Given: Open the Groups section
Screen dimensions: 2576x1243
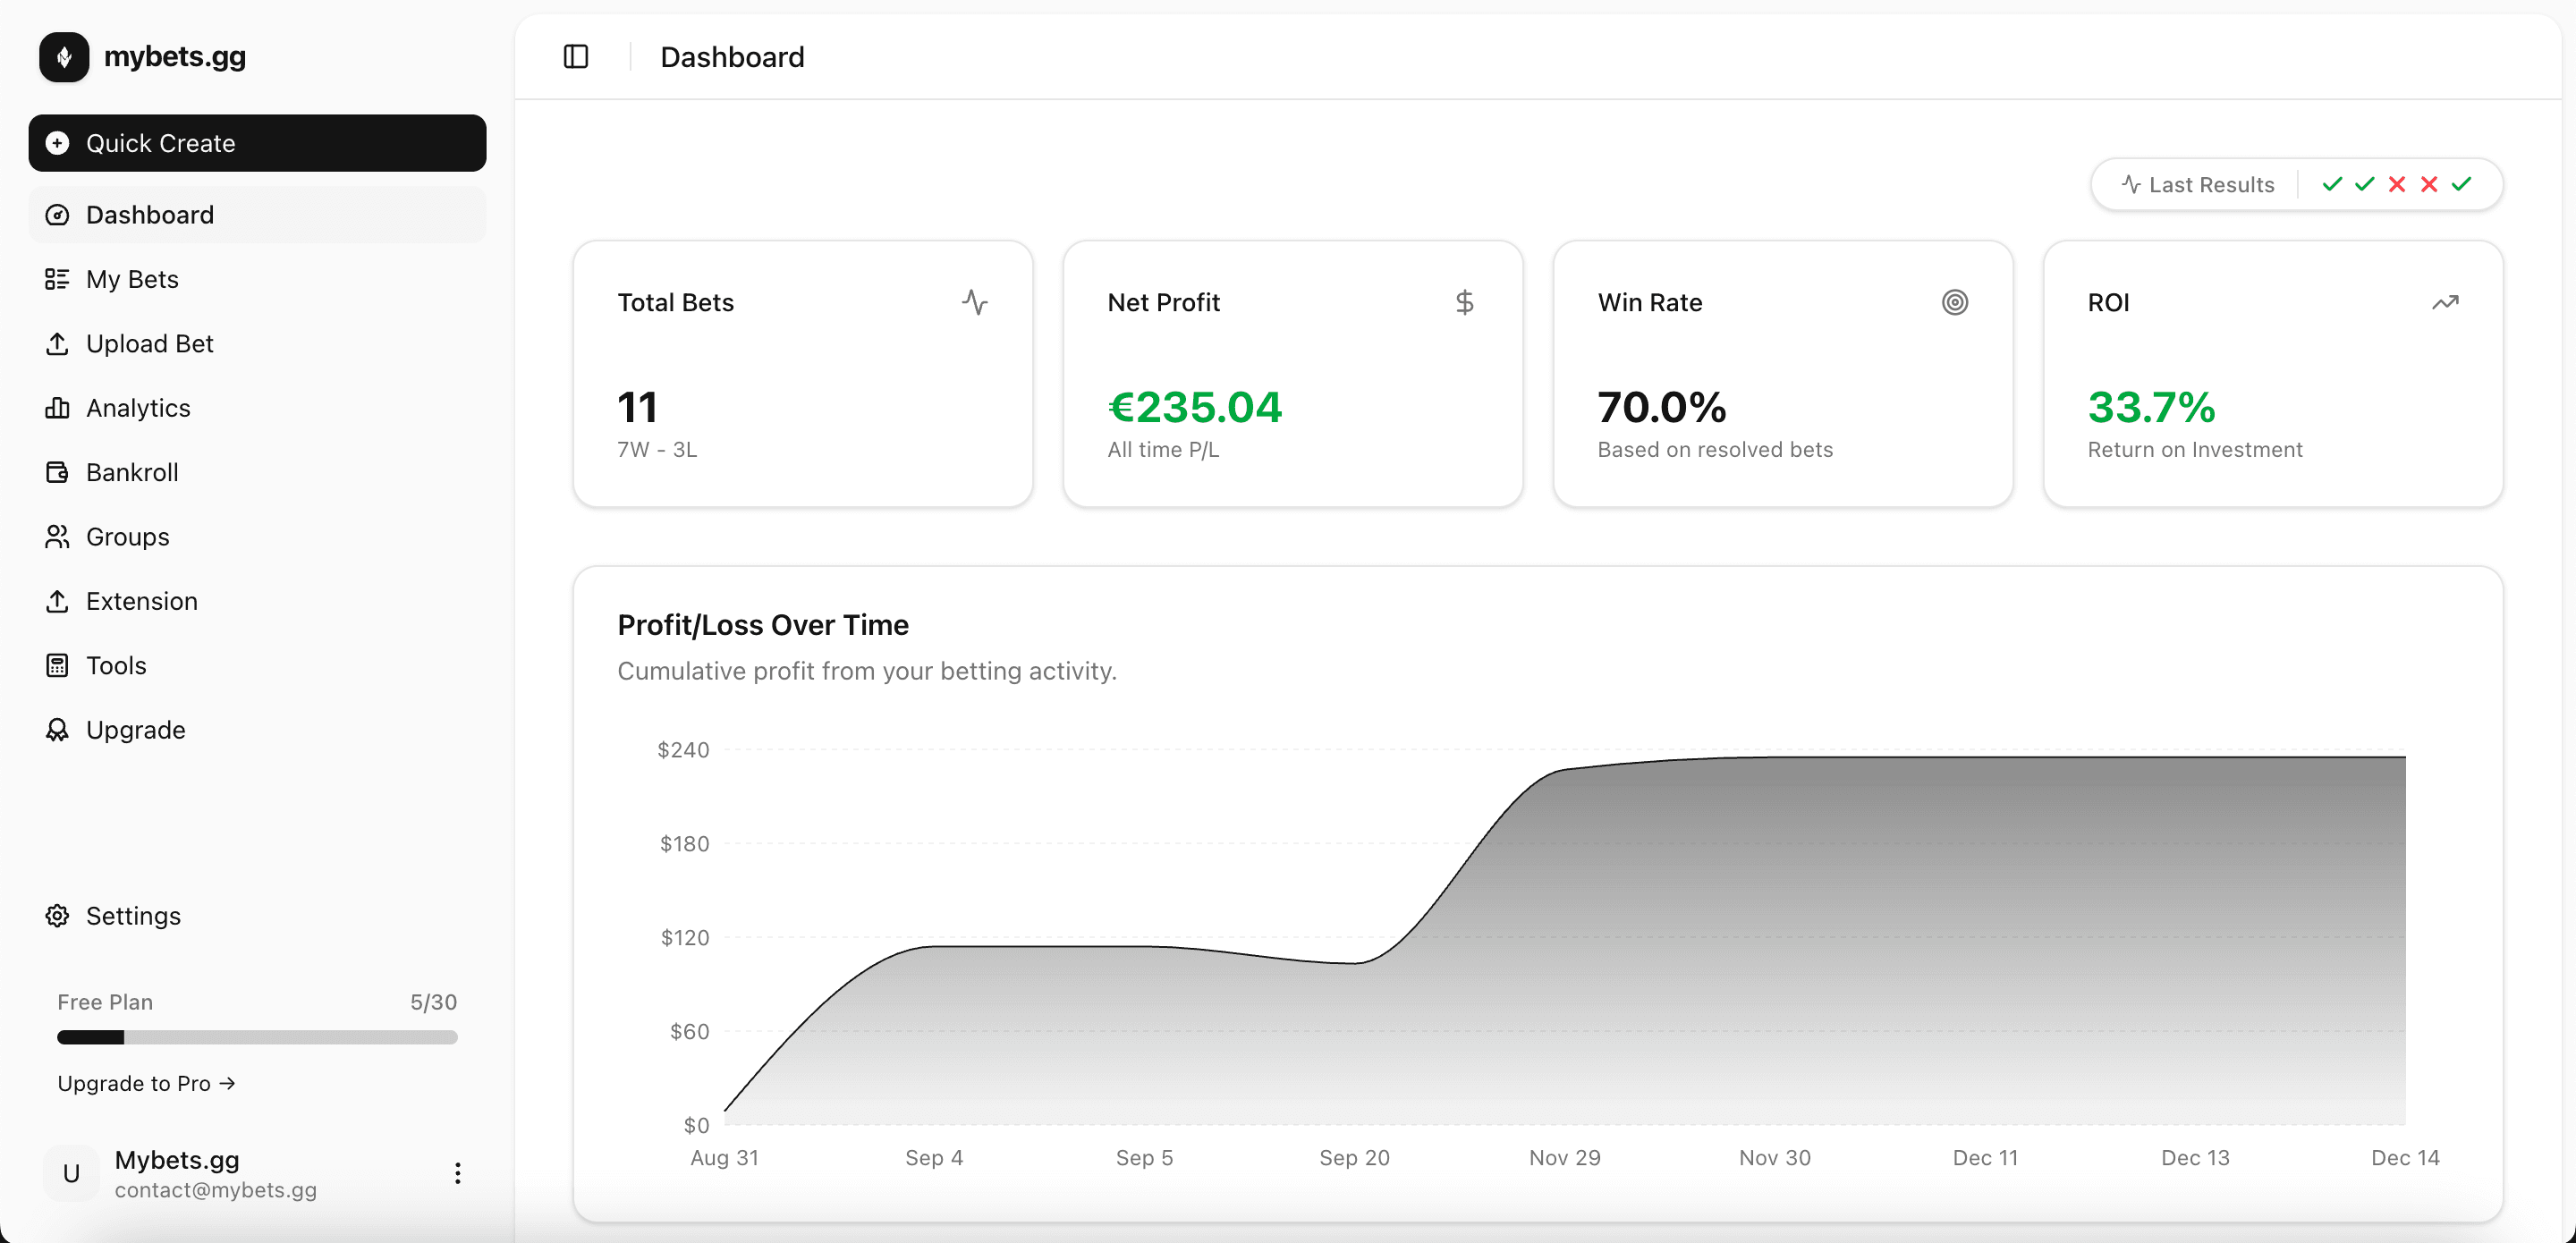Looking at the screenshot, I should click(127, 537).
